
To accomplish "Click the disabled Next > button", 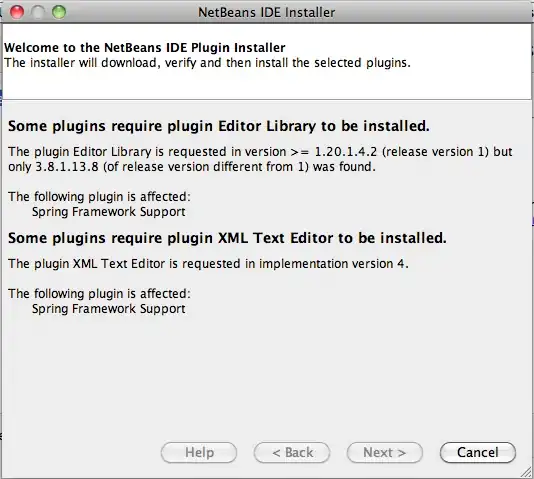I will 384,452.
